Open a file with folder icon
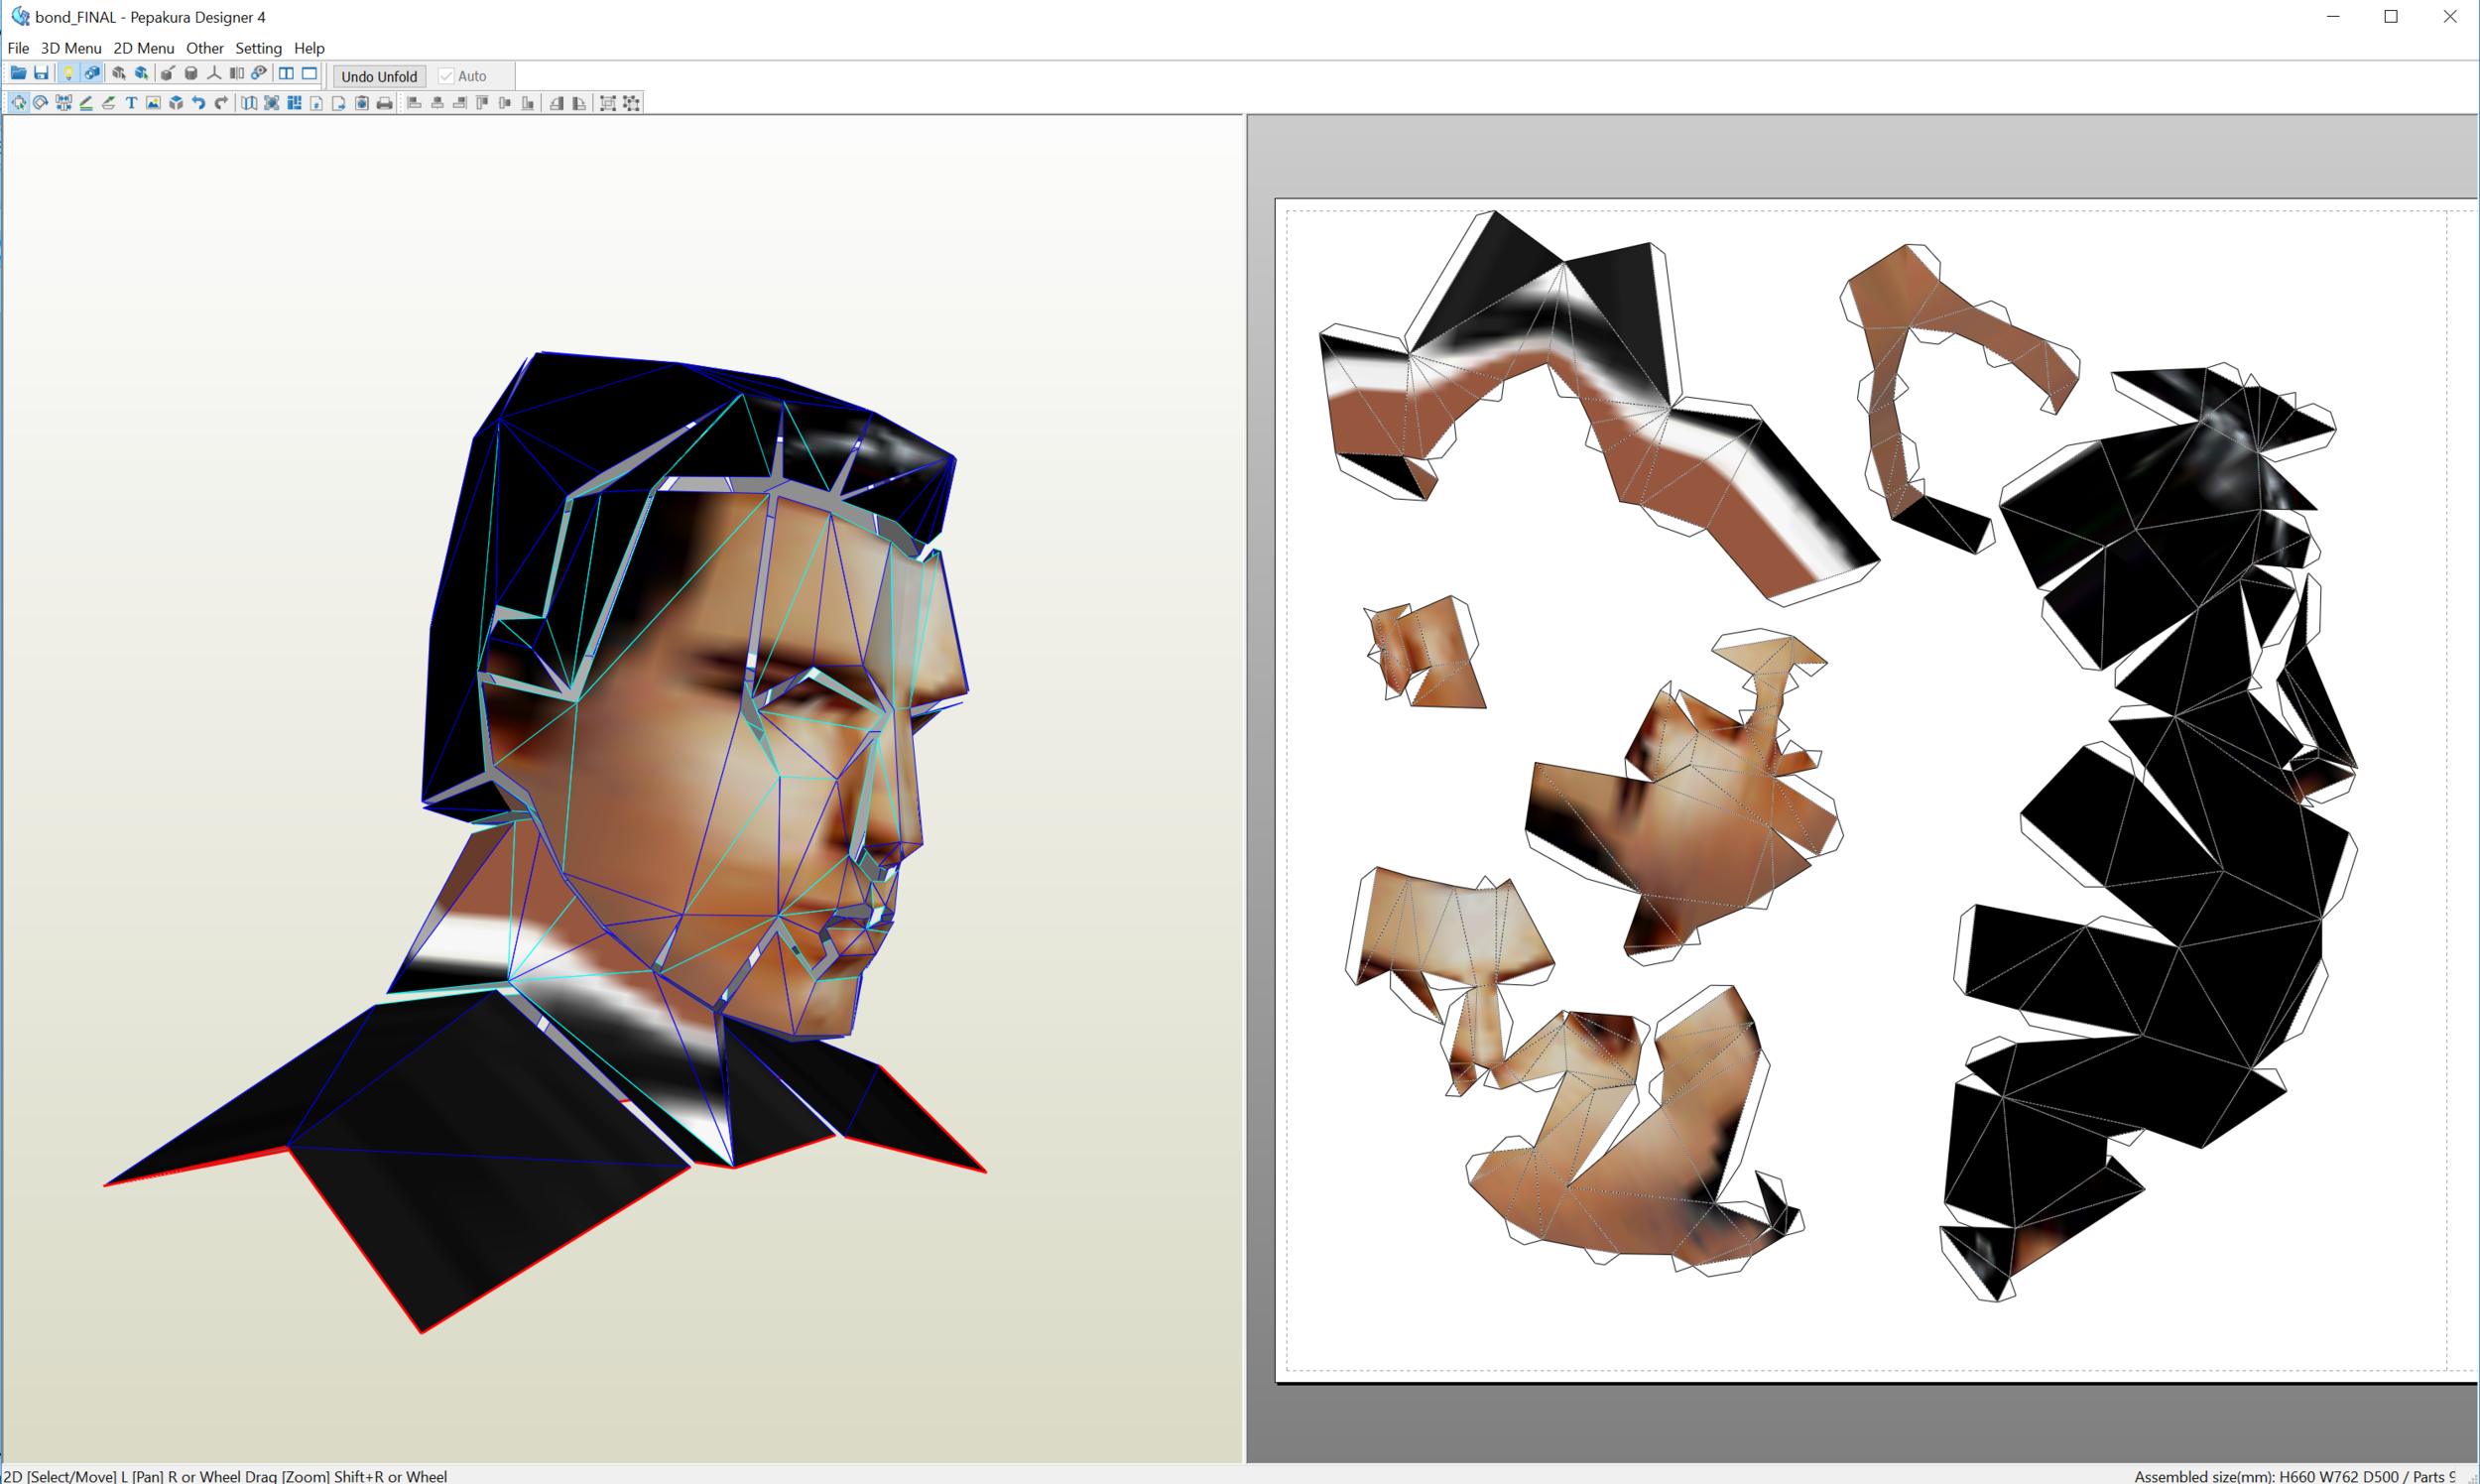This screenshot has height=1484, width=2480. [18, 74]
